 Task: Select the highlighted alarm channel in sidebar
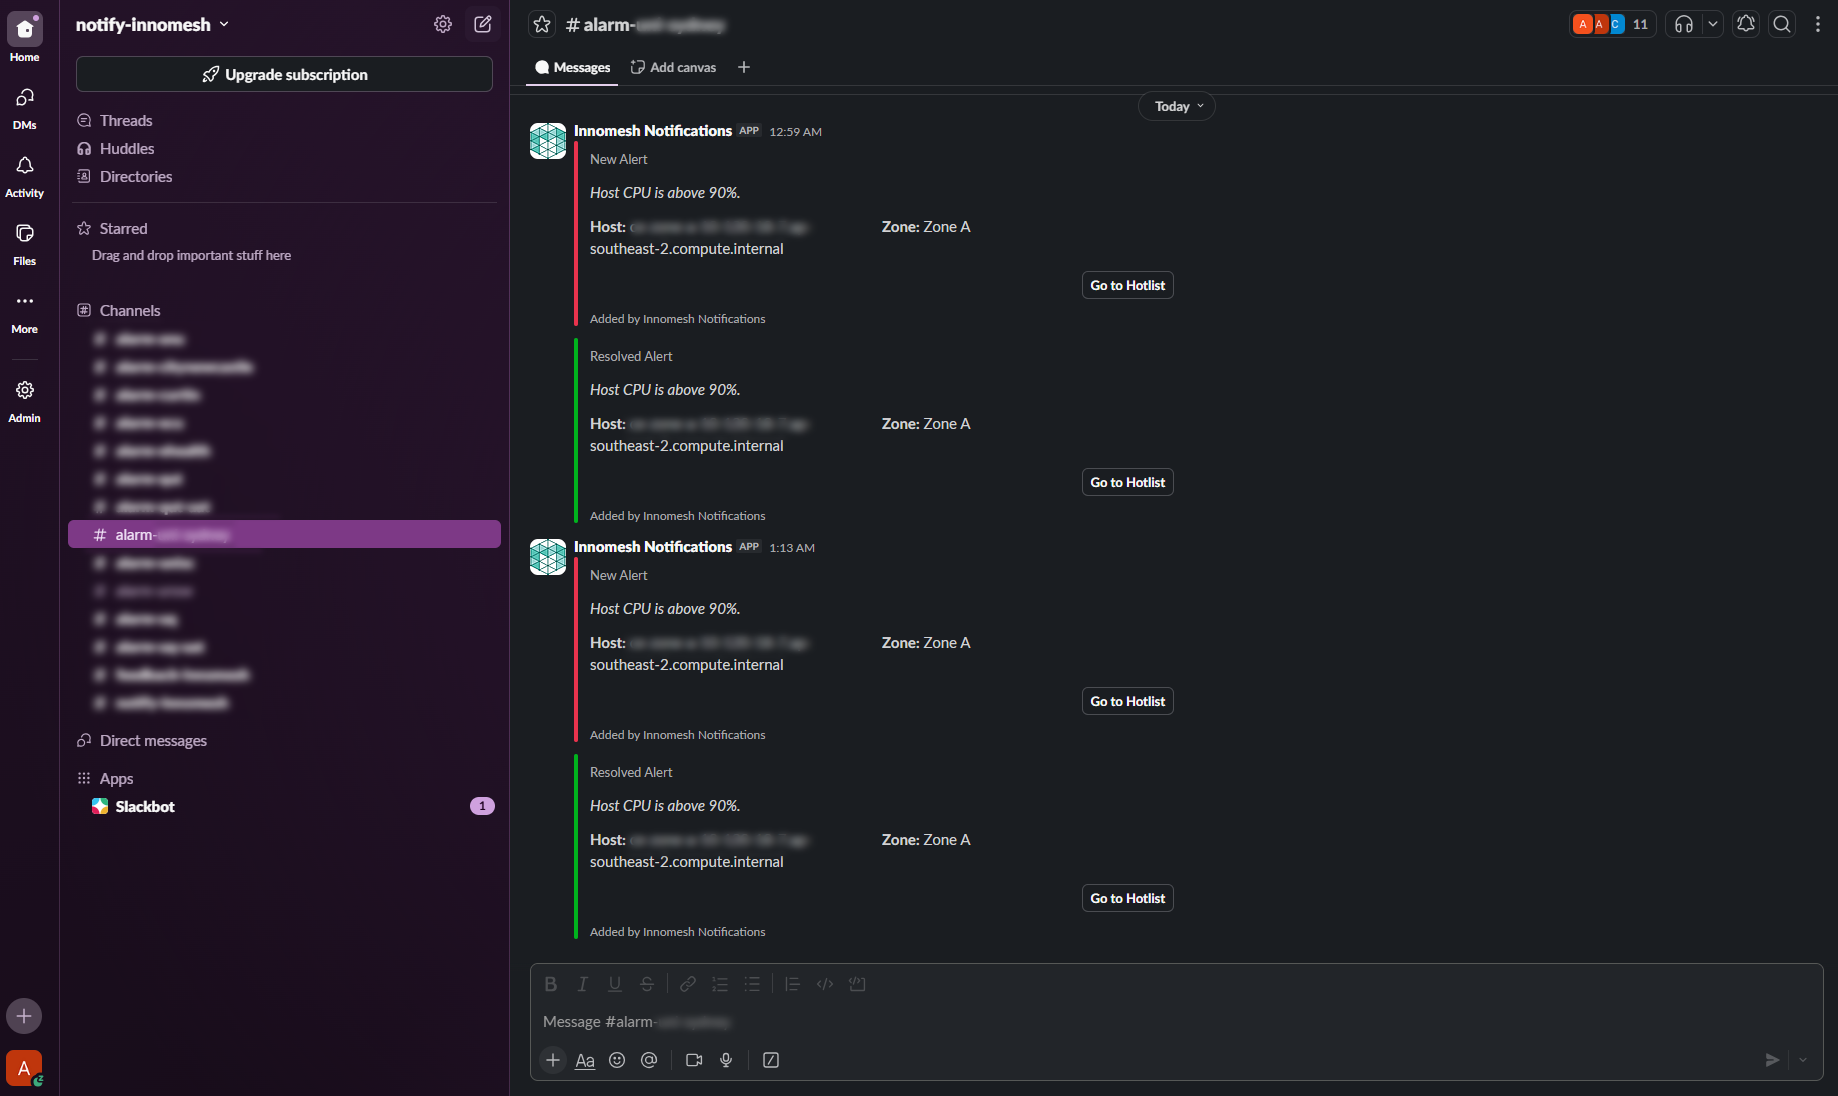coord(284,534)
